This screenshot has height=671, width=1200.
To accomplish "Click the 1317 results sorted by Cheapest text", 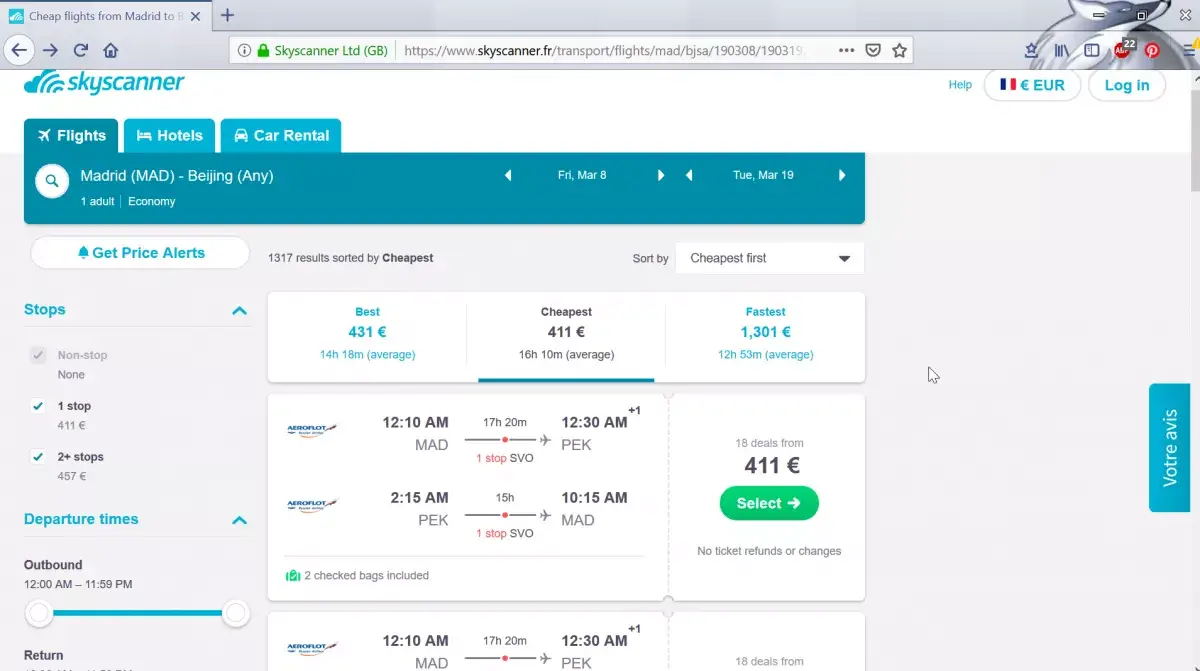I will 351,258.
